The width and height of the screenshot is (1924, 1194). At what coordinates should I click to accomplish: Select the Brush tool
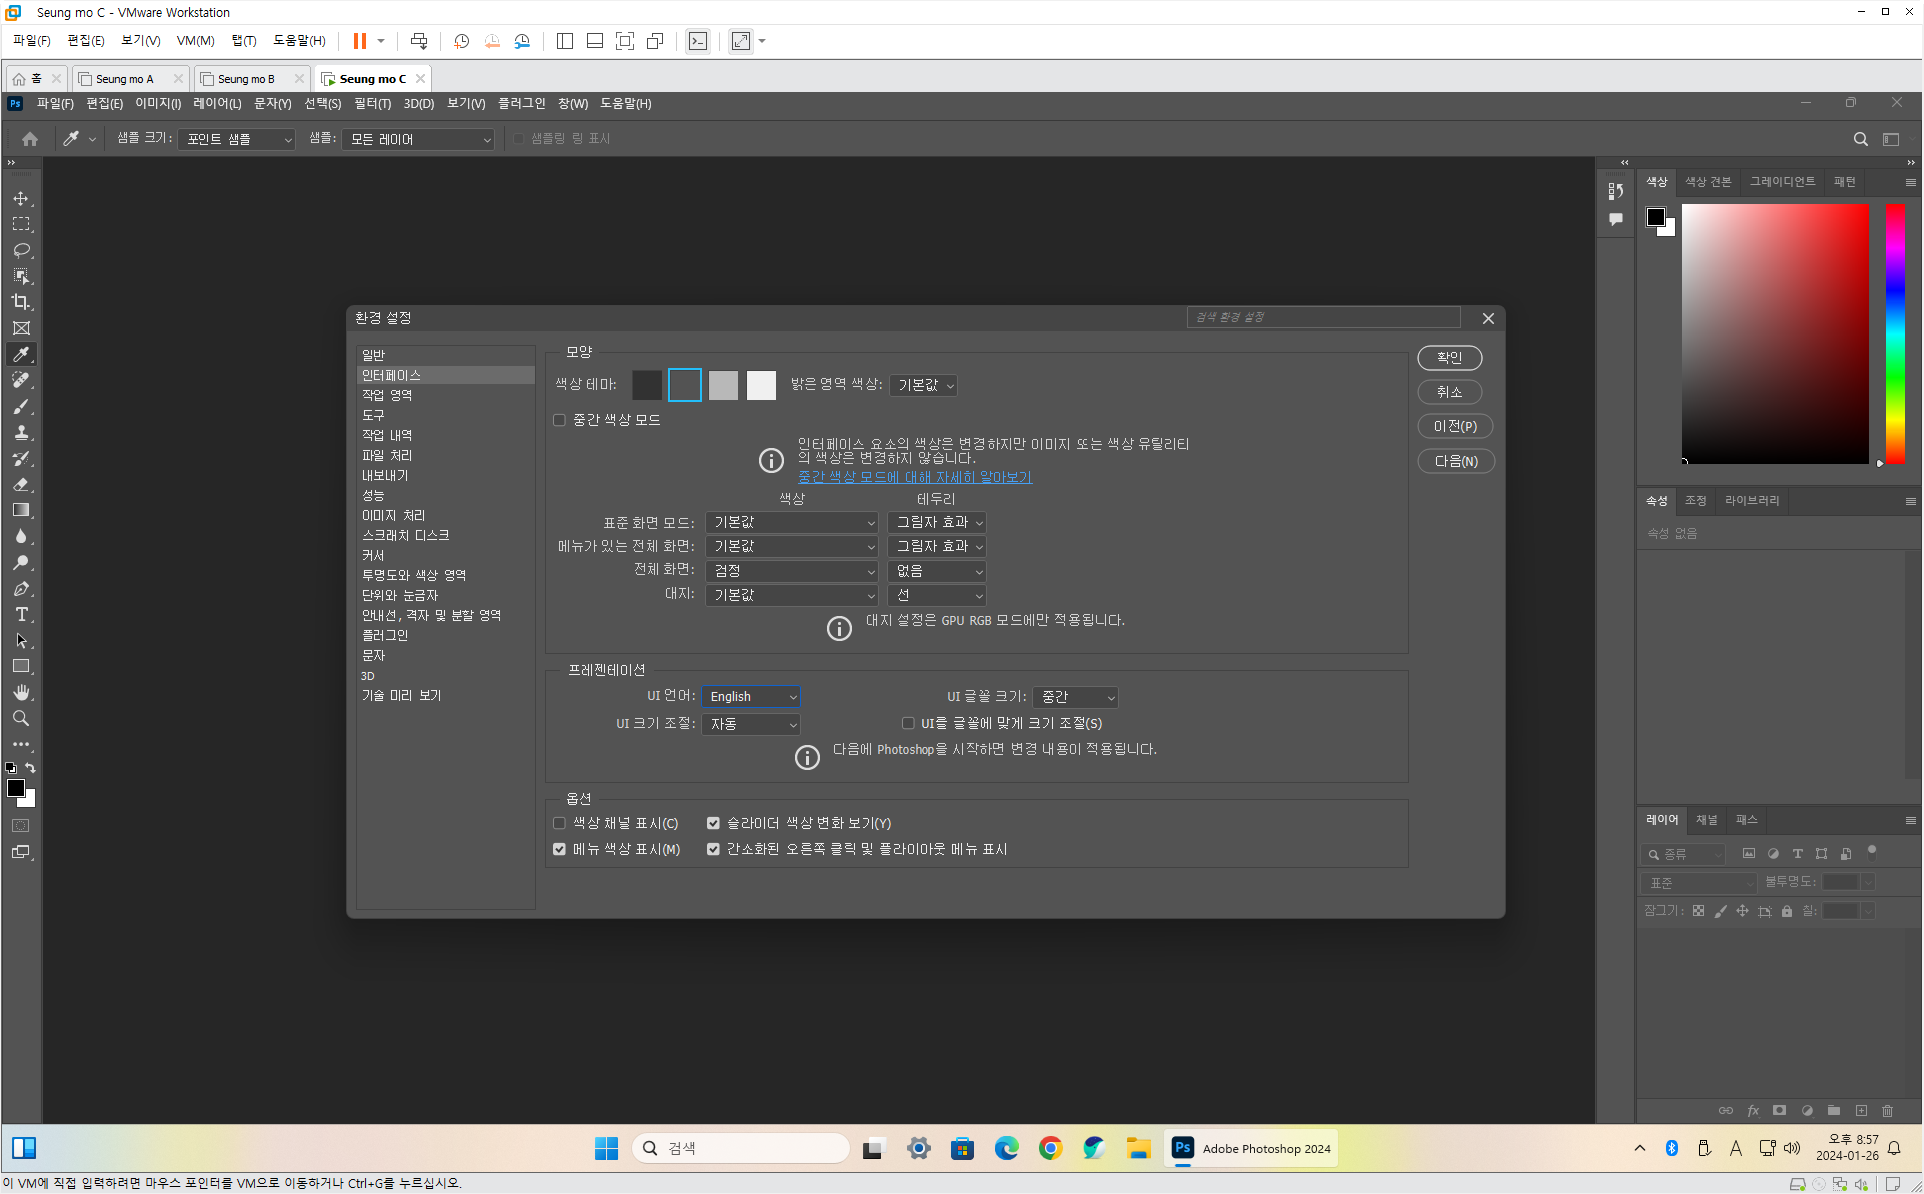coord(21,406)
